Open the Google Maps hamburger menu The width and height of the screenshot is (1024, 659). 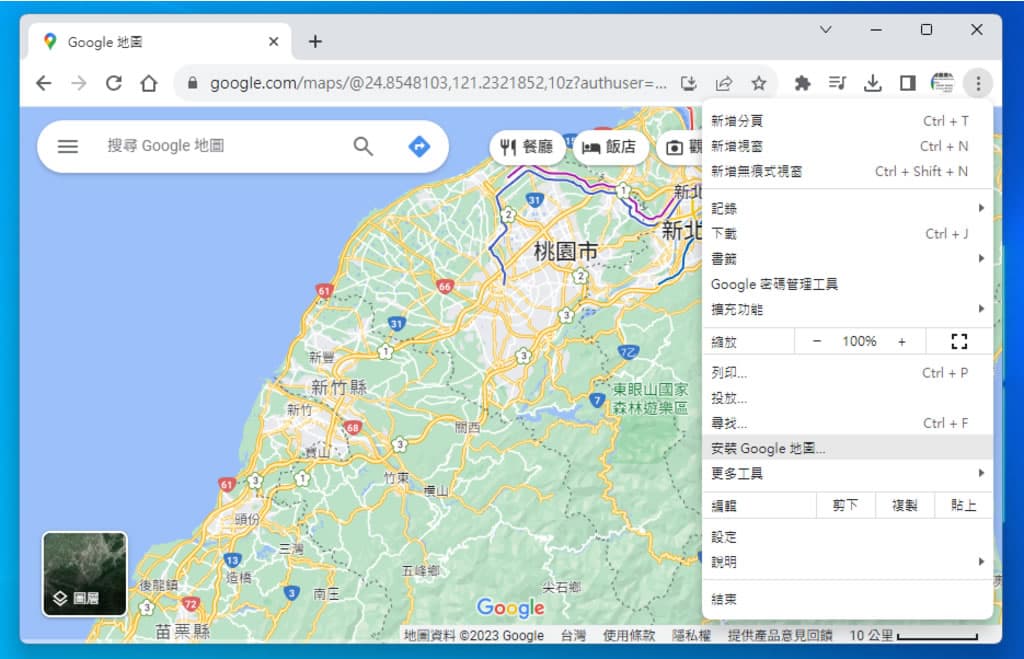[68, 146]
